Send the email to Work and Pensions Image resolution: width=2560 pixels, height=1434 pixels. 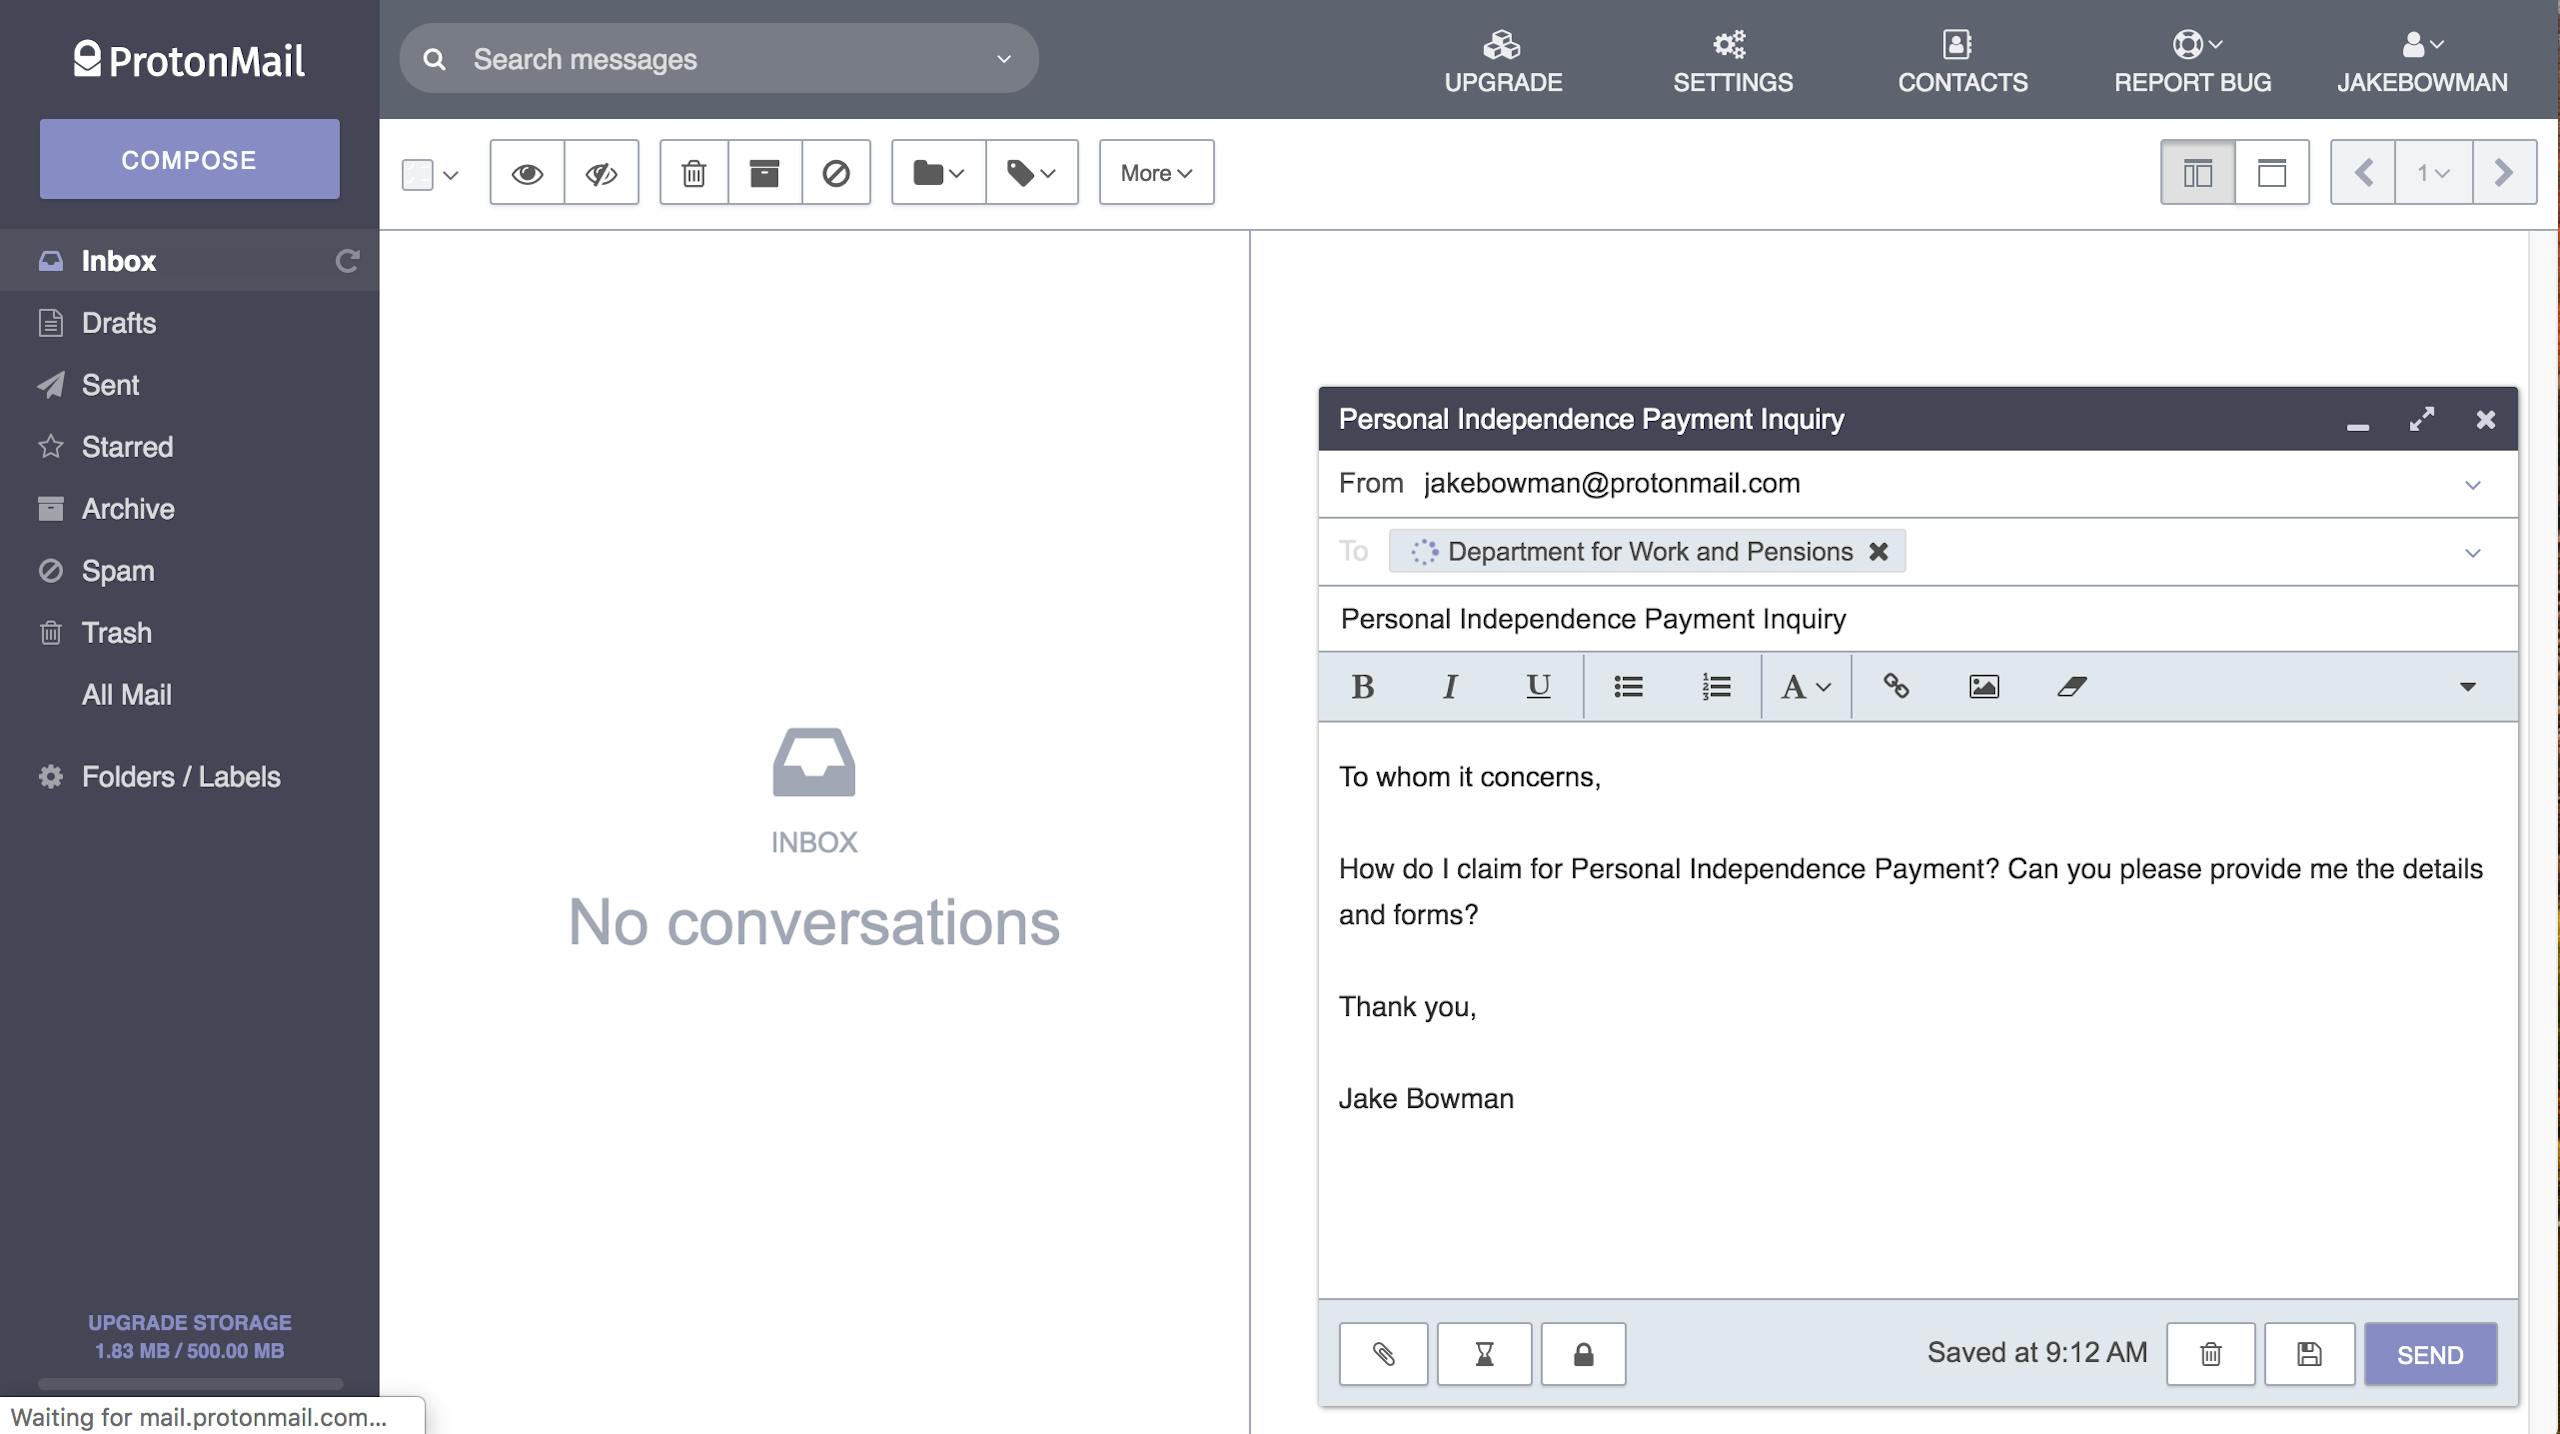pyautogui.click(x=2429, y=1354)
